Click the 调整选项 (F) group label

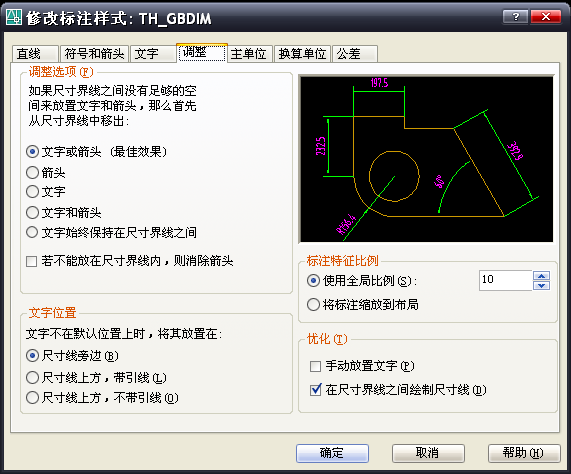[x=61, y=72]
